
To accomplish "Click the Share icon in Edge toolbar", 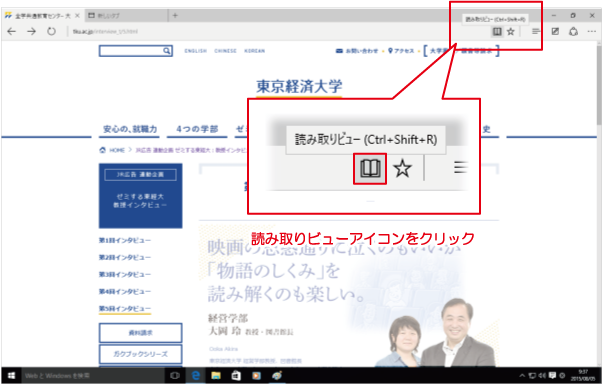I will click(x=574, y=31).
